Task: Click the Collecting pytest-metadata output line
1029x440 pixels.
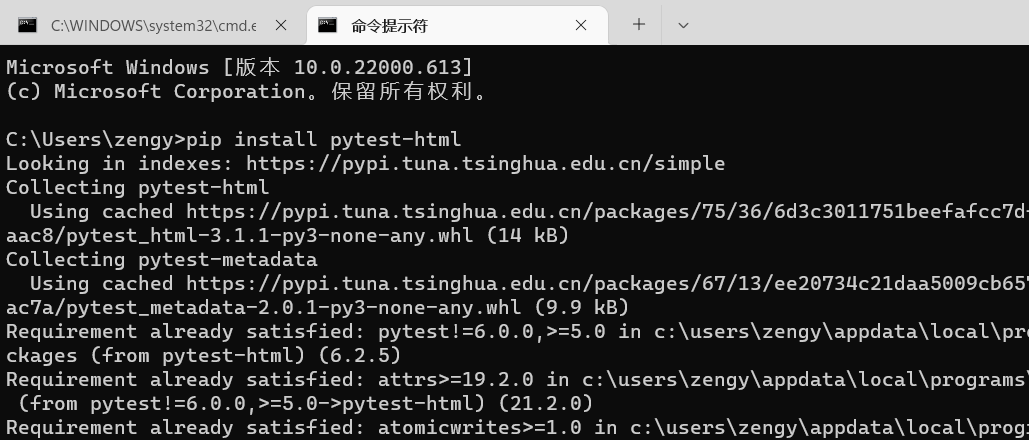Action: point(162,259)
